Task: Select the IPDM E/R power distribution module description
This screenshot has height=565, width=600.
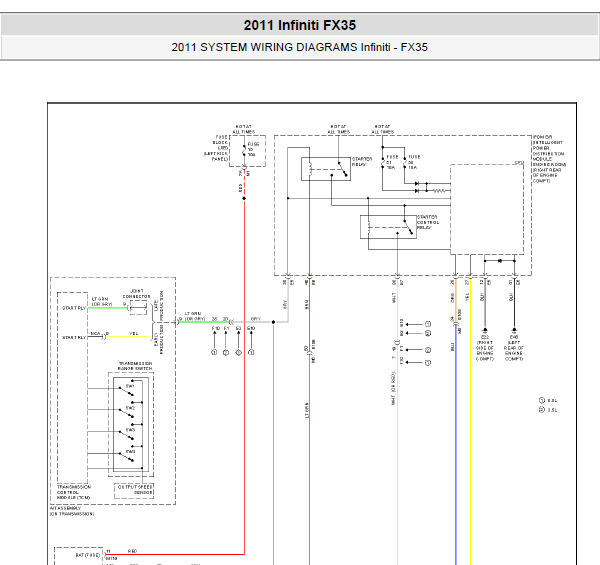Action: pyautogui.click(x=549, y=159)
